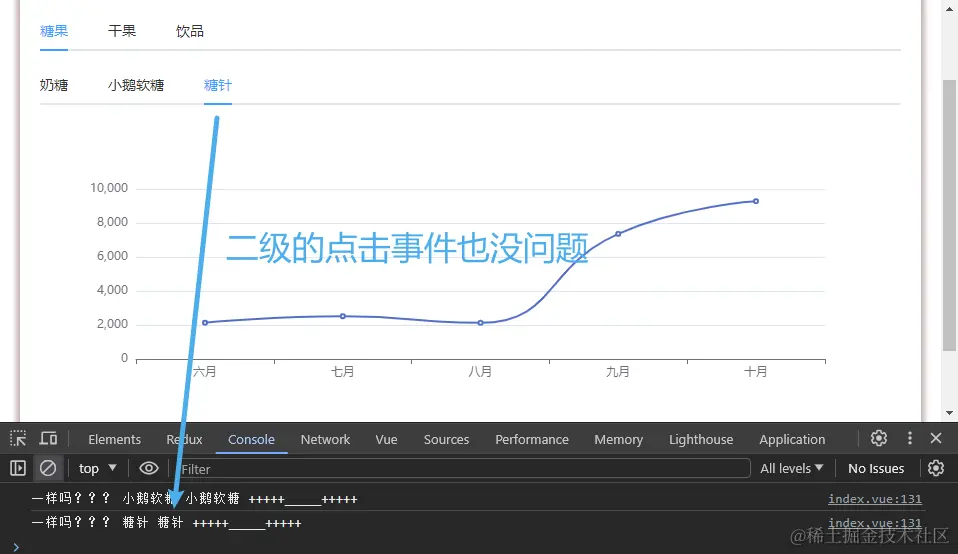Click the console Filter input field
958x554 pixels.
[463, 468]
